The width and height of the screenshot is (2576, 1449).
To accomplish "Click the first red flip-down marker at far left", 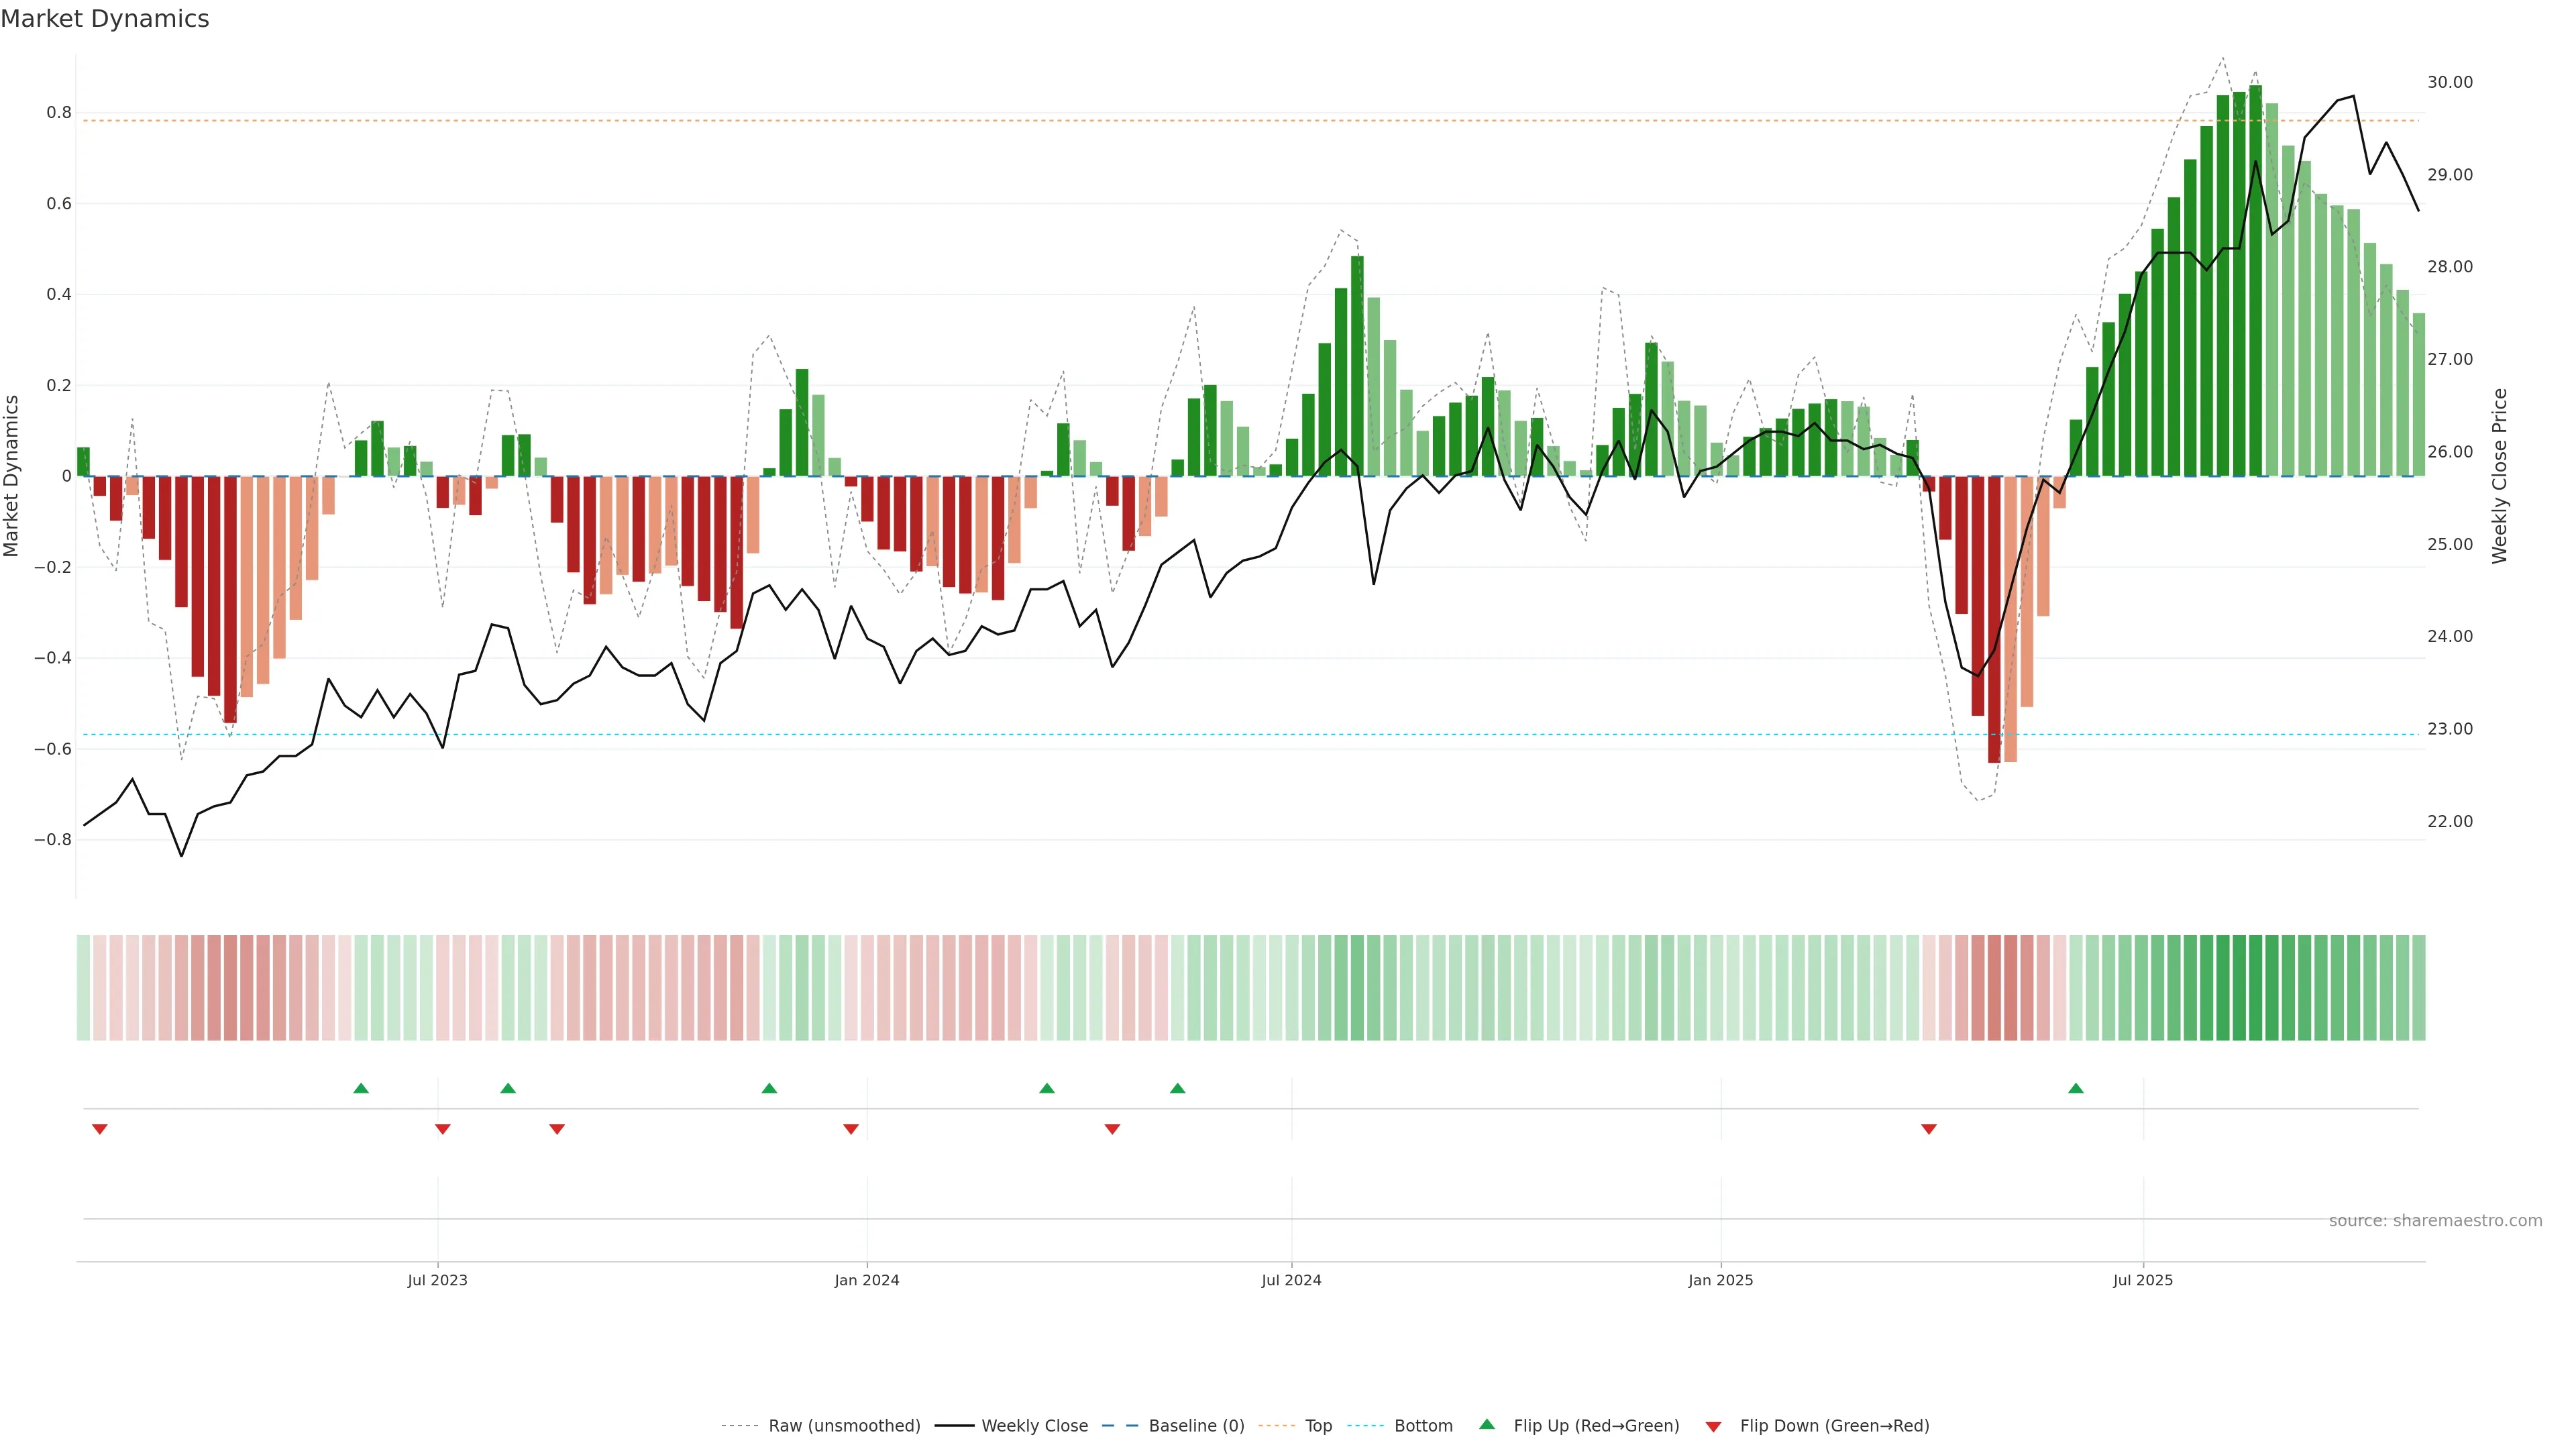I will tap(99, 1129).
